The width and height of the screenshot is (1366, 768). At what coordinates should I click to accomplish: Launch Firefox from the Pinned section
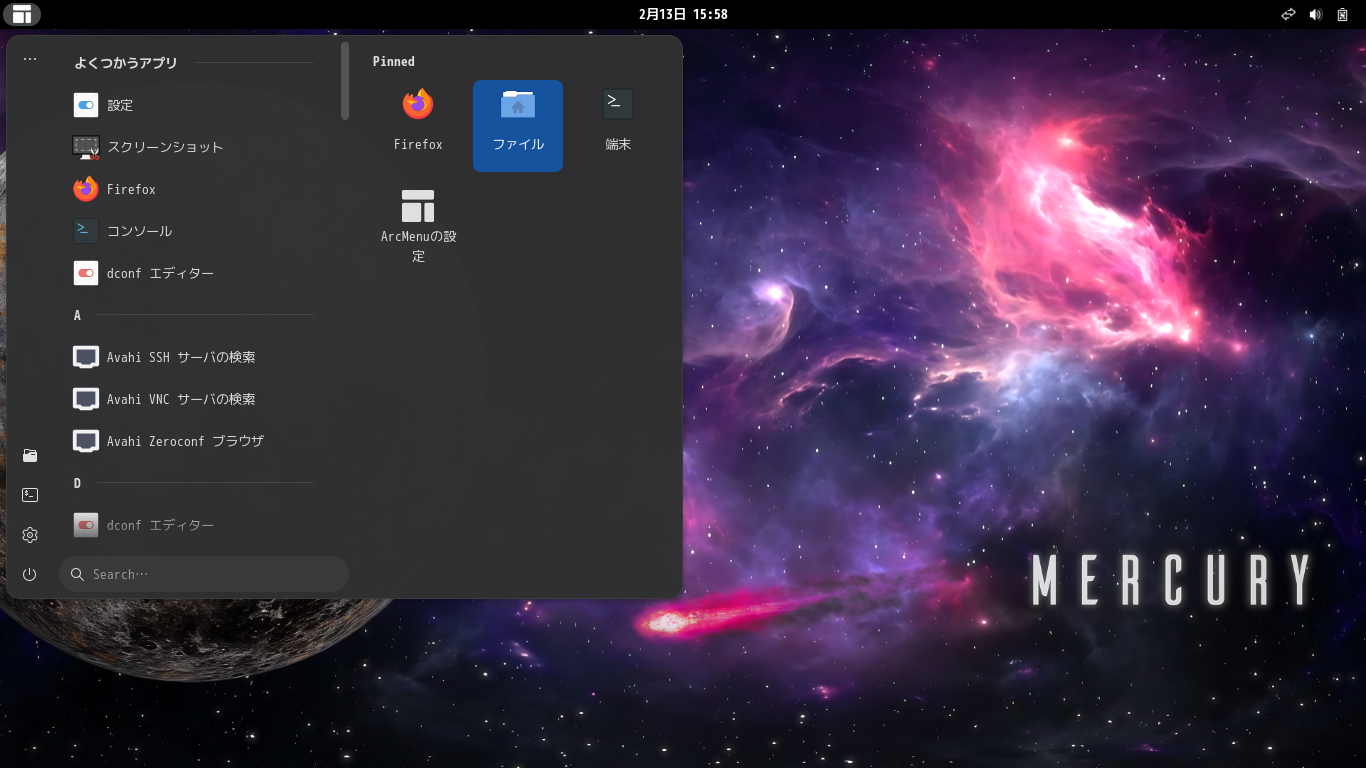[x=418, y=126]
